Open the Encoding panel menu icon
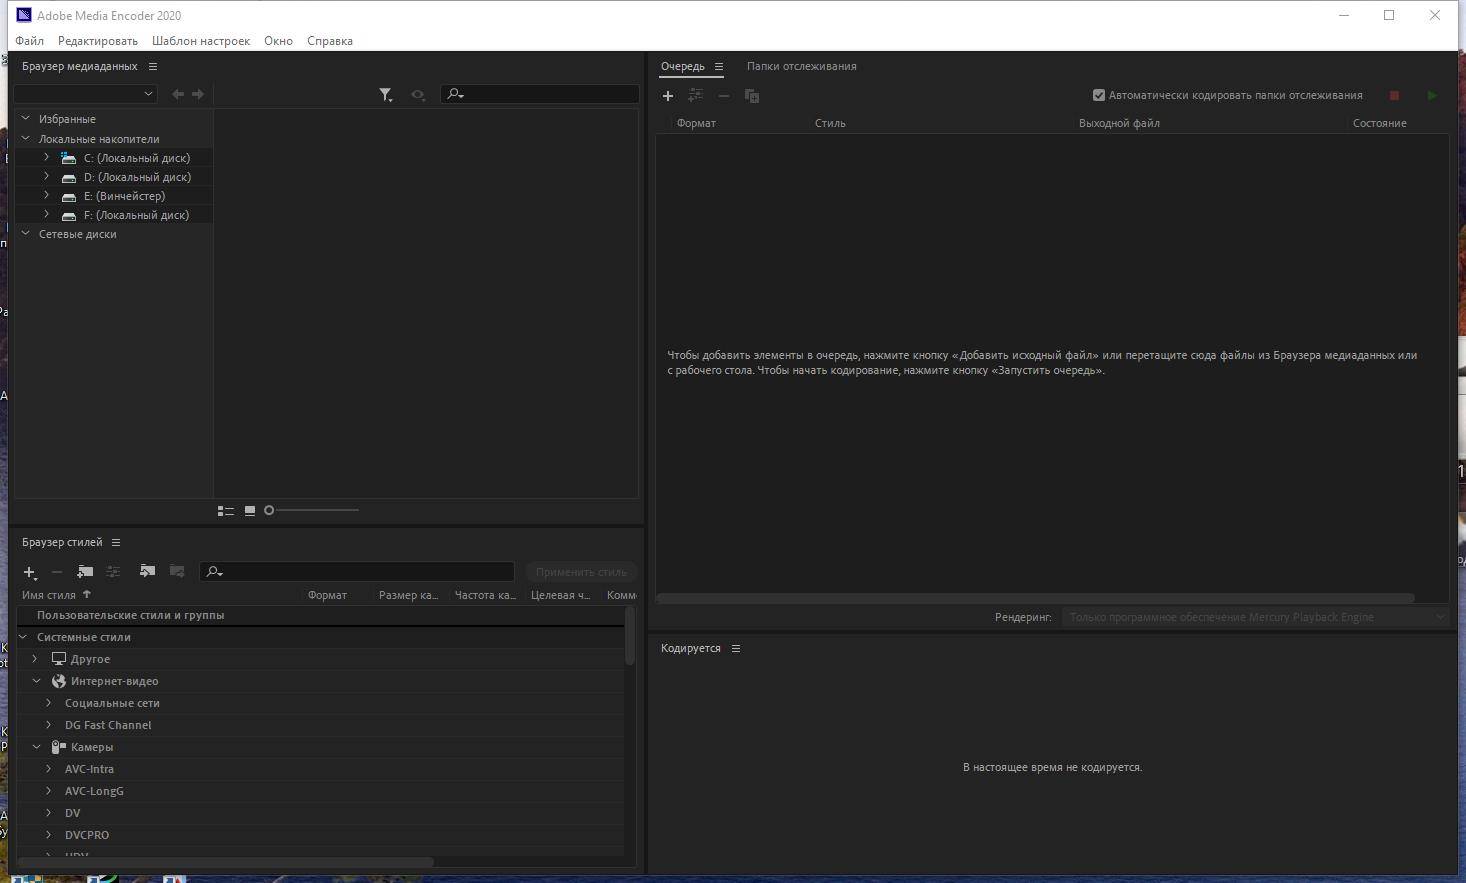Image resolution: width=1466 pixels, height=883 pixels. (x=736, y=648)
